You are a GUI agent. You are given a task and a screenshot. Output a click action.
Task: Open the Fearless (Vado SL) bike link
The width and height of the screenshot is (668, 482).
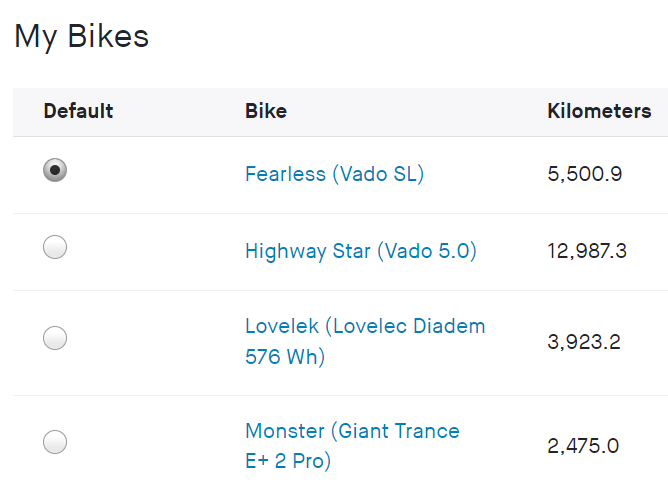click(x=334, y=174)
